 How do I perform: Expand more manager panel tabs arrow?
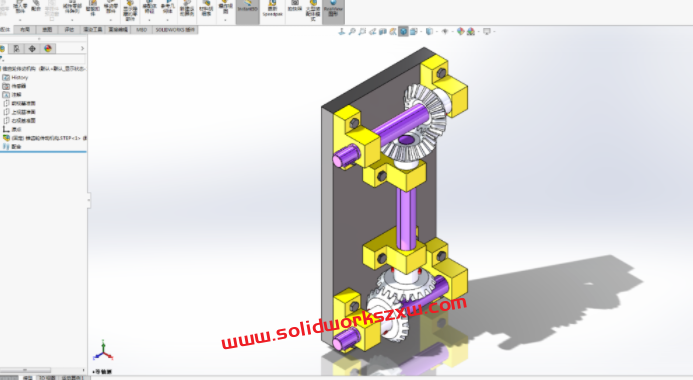(82, 49)
